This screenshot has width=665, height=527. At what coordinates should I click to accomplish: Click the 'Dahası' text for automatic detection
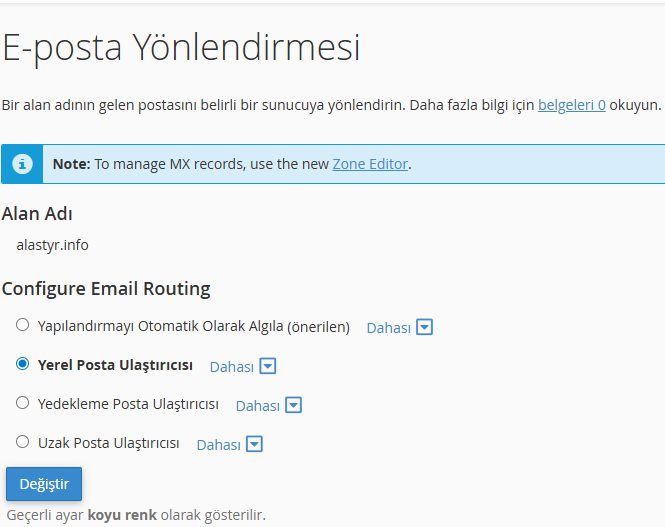point(388,327)
